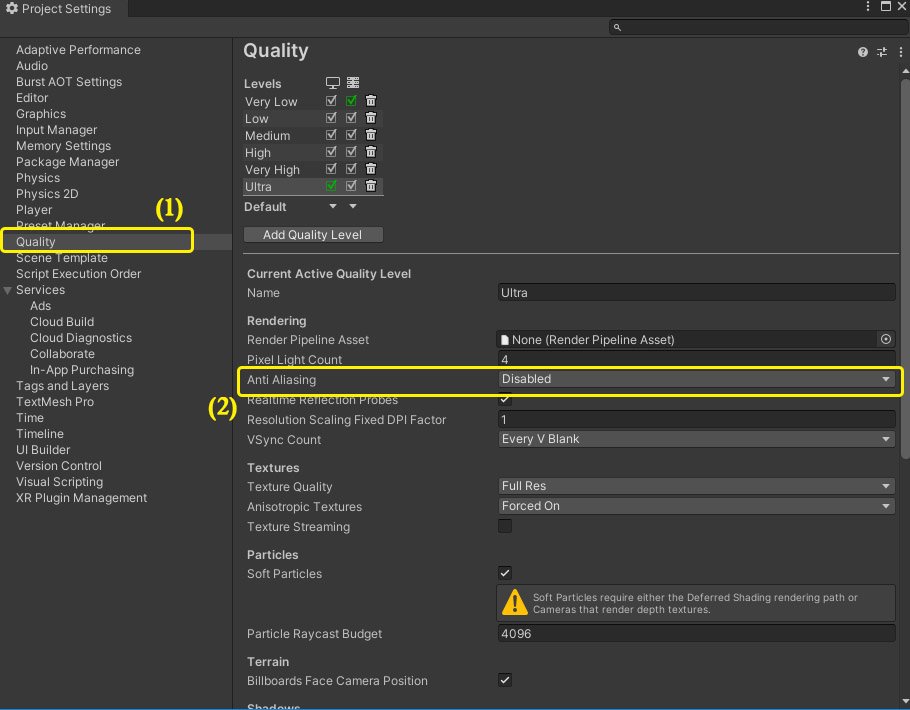Screen dimensions: 910x710
Task: Click the Pixel Light Count field
Action: [696, 359]
